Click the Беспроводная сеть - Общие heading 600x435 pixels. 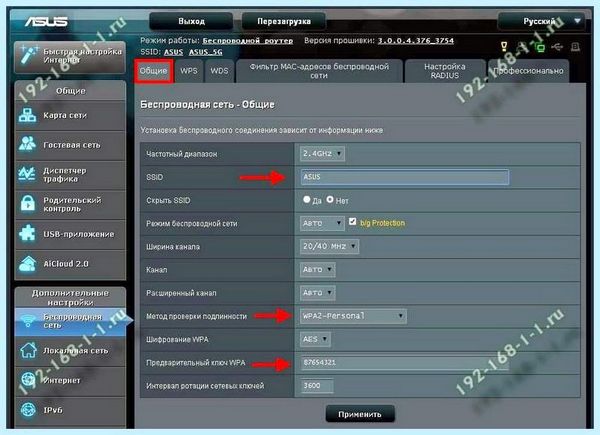(207, 104)
